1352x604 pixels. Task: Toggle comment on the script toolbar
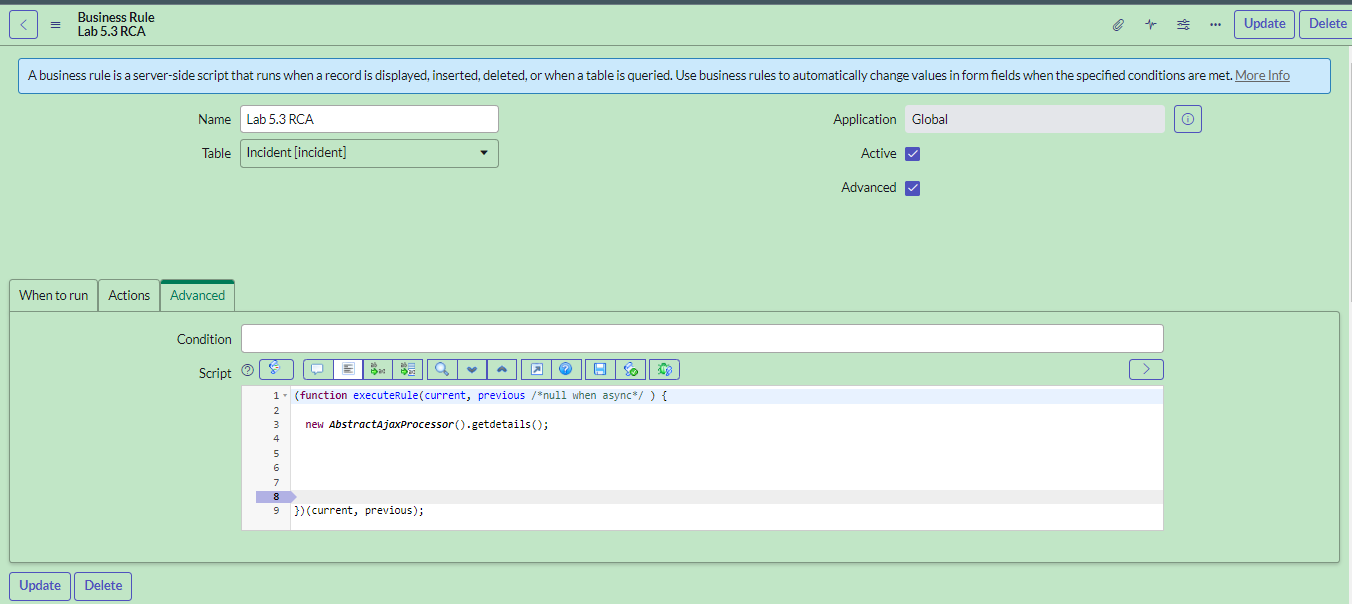317,369
